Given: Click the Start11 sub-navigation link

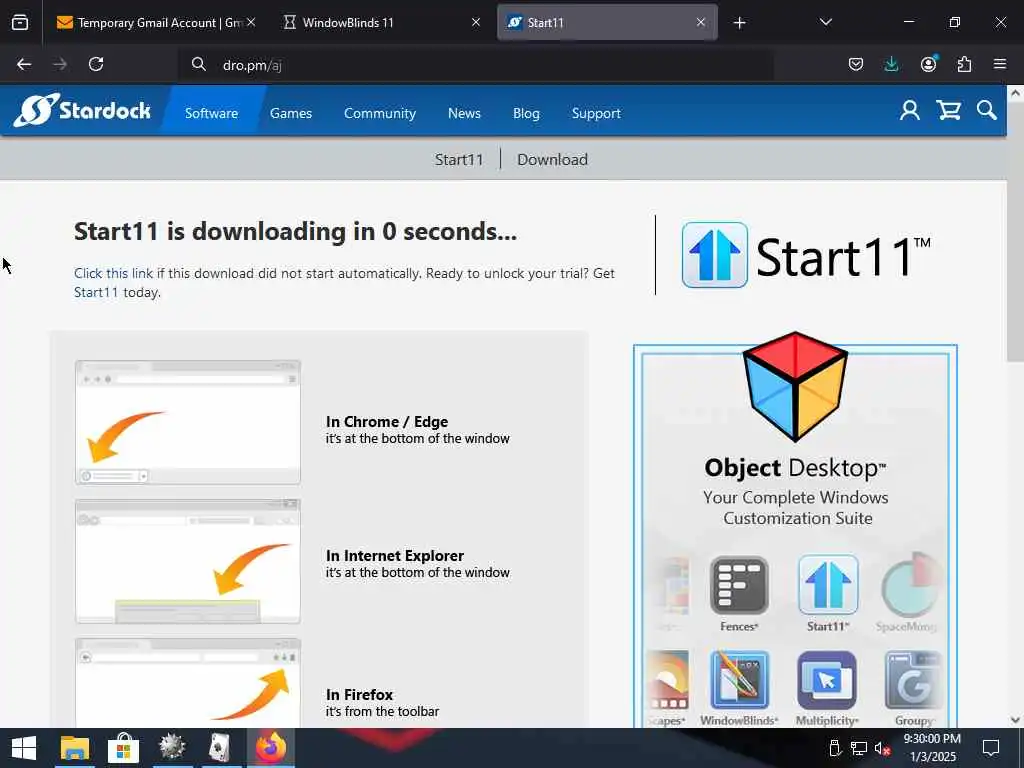Looking at the screenshot, I should (459, 159).
